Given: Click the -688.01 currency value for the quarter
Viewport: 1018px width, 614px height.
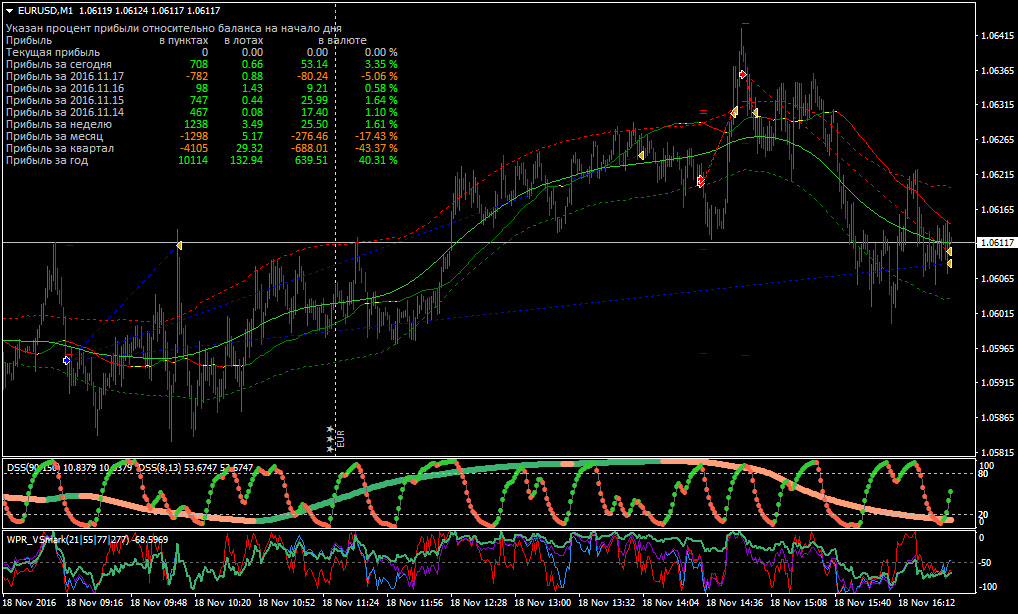Looking at the screenshot, I should [310, 148].
